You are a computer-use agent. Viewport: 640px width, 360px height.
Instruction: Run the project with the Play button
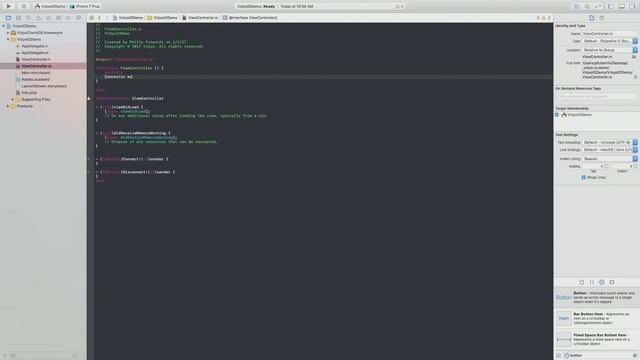9,6
